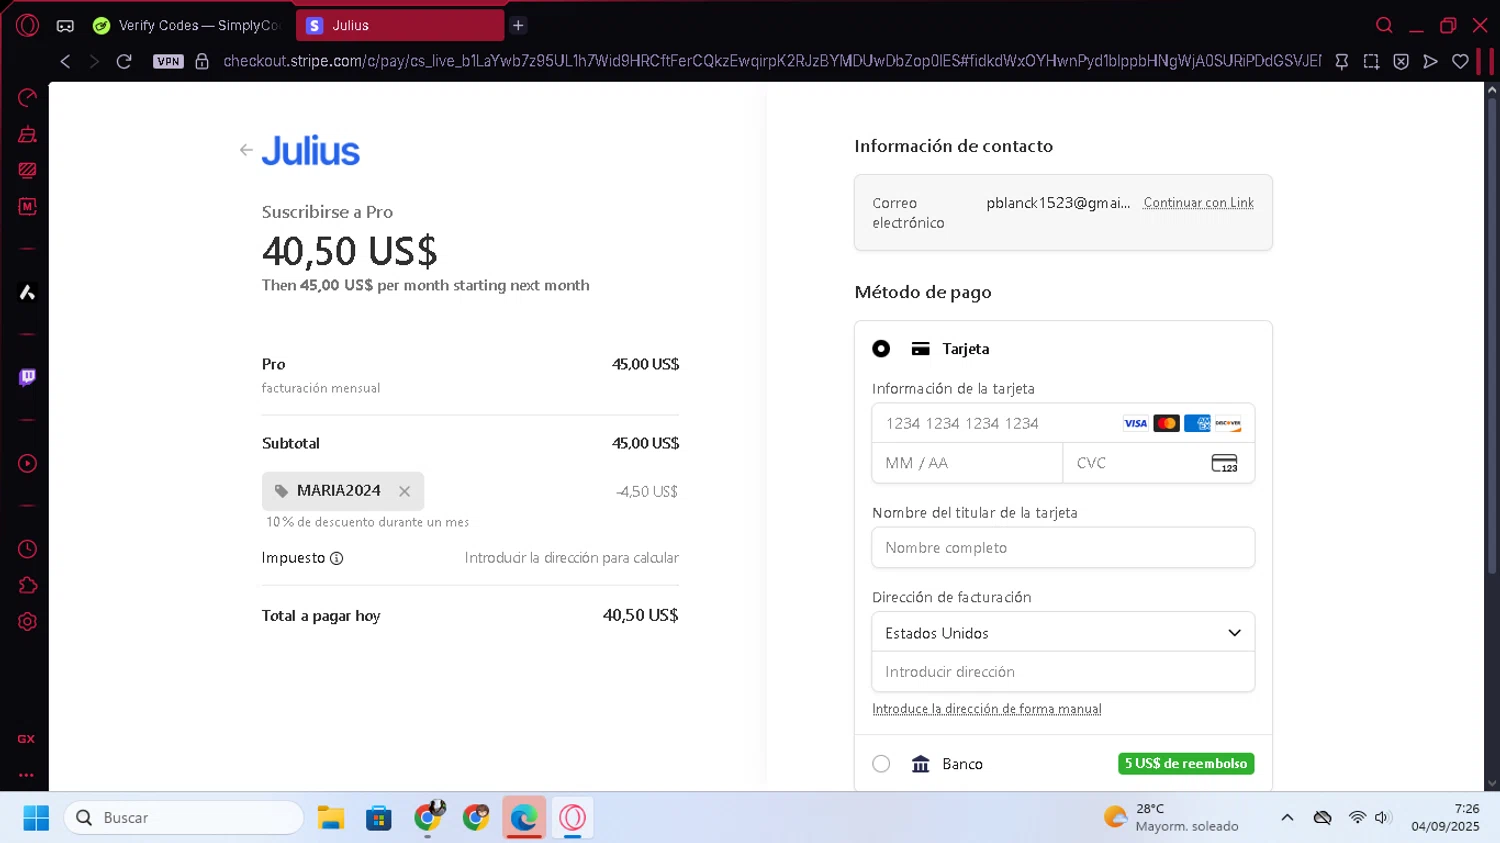Screen dimensions: 1500x843
Task: Go back to previous page
Action: [65, 61]
